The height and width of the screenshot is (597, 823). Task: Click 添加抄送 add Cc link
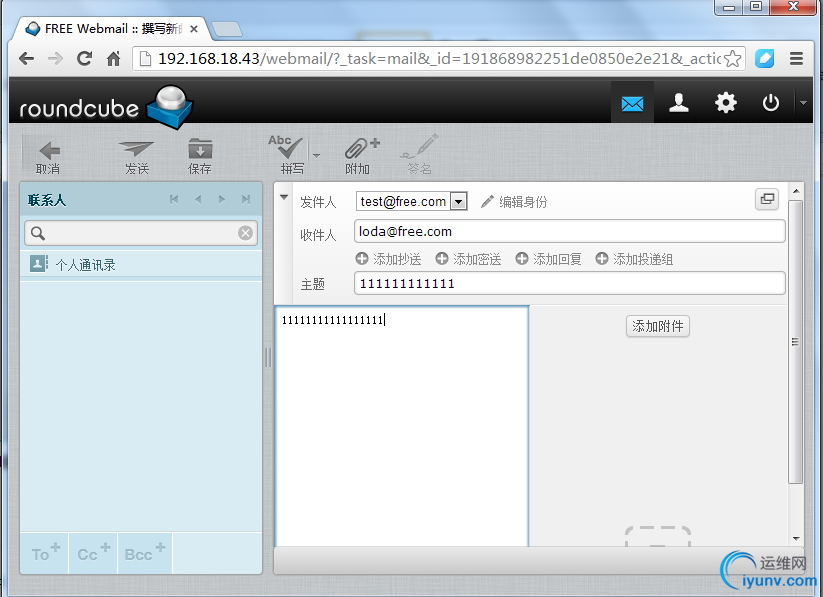(x=388, y=259)
